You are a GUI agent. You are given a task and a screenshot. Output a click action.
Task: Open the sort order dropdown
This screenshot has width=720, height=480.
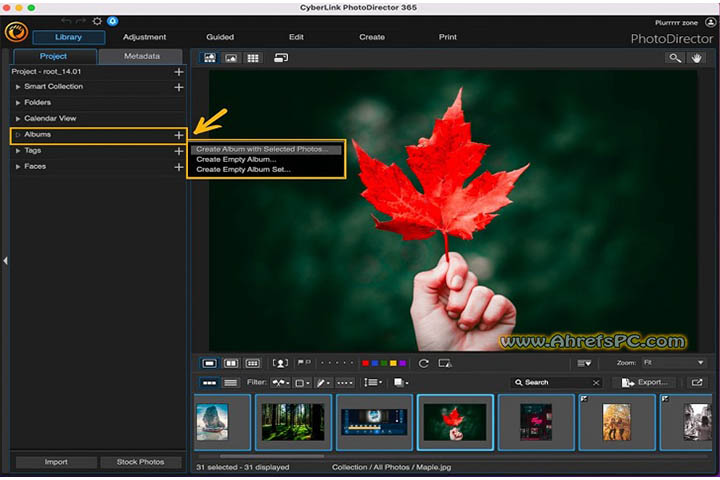coord(373,383)
